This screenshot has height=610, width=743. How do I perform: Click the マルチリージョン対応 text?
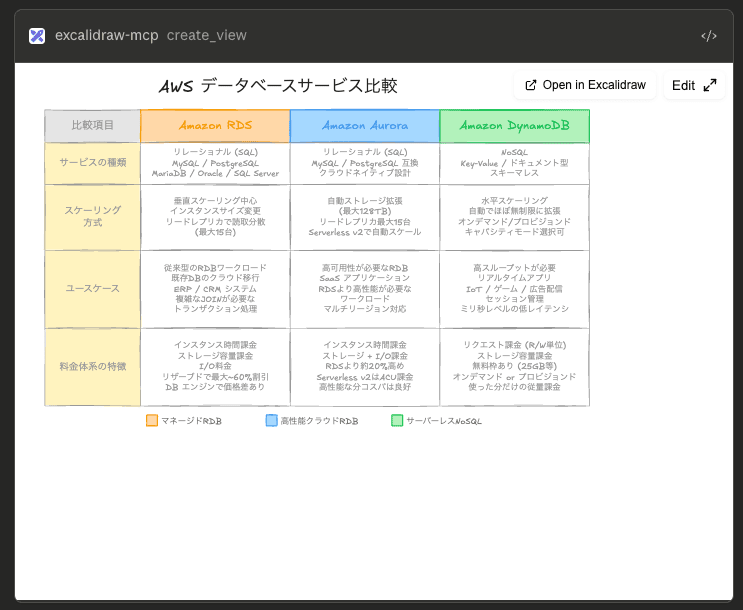(365, 309)
